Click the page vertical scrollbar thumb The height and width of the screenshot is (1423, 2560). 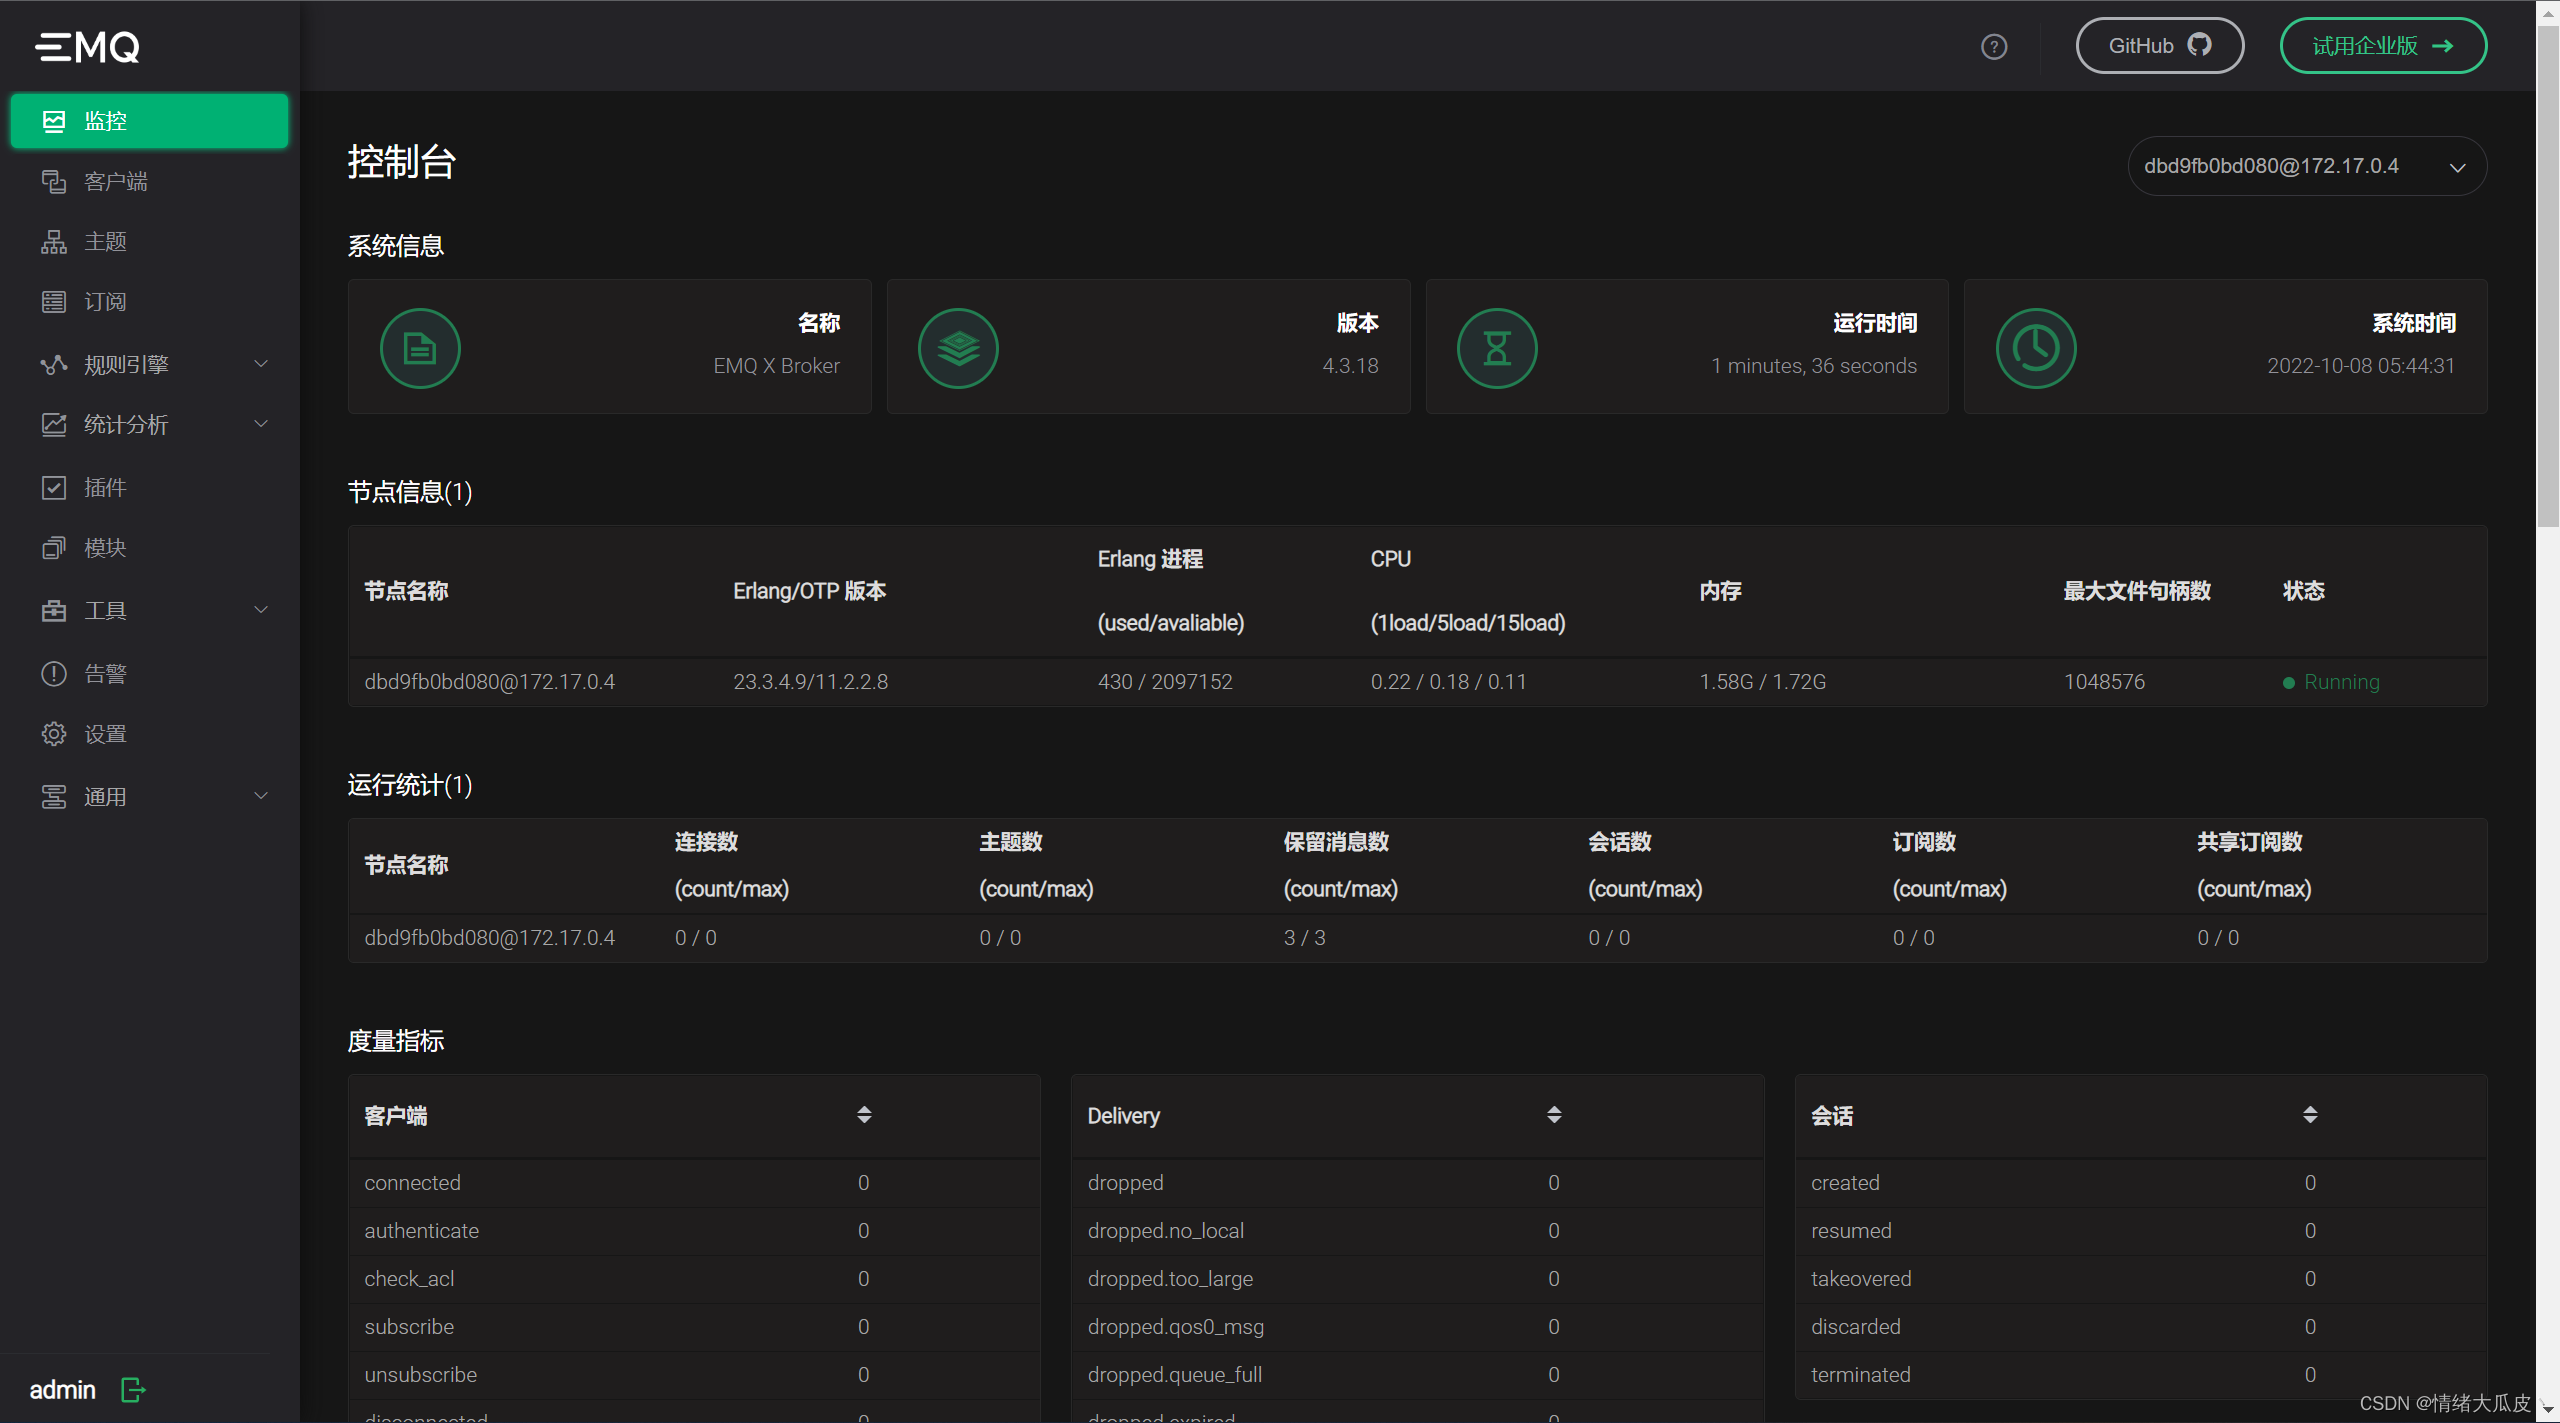[2548, 278]
